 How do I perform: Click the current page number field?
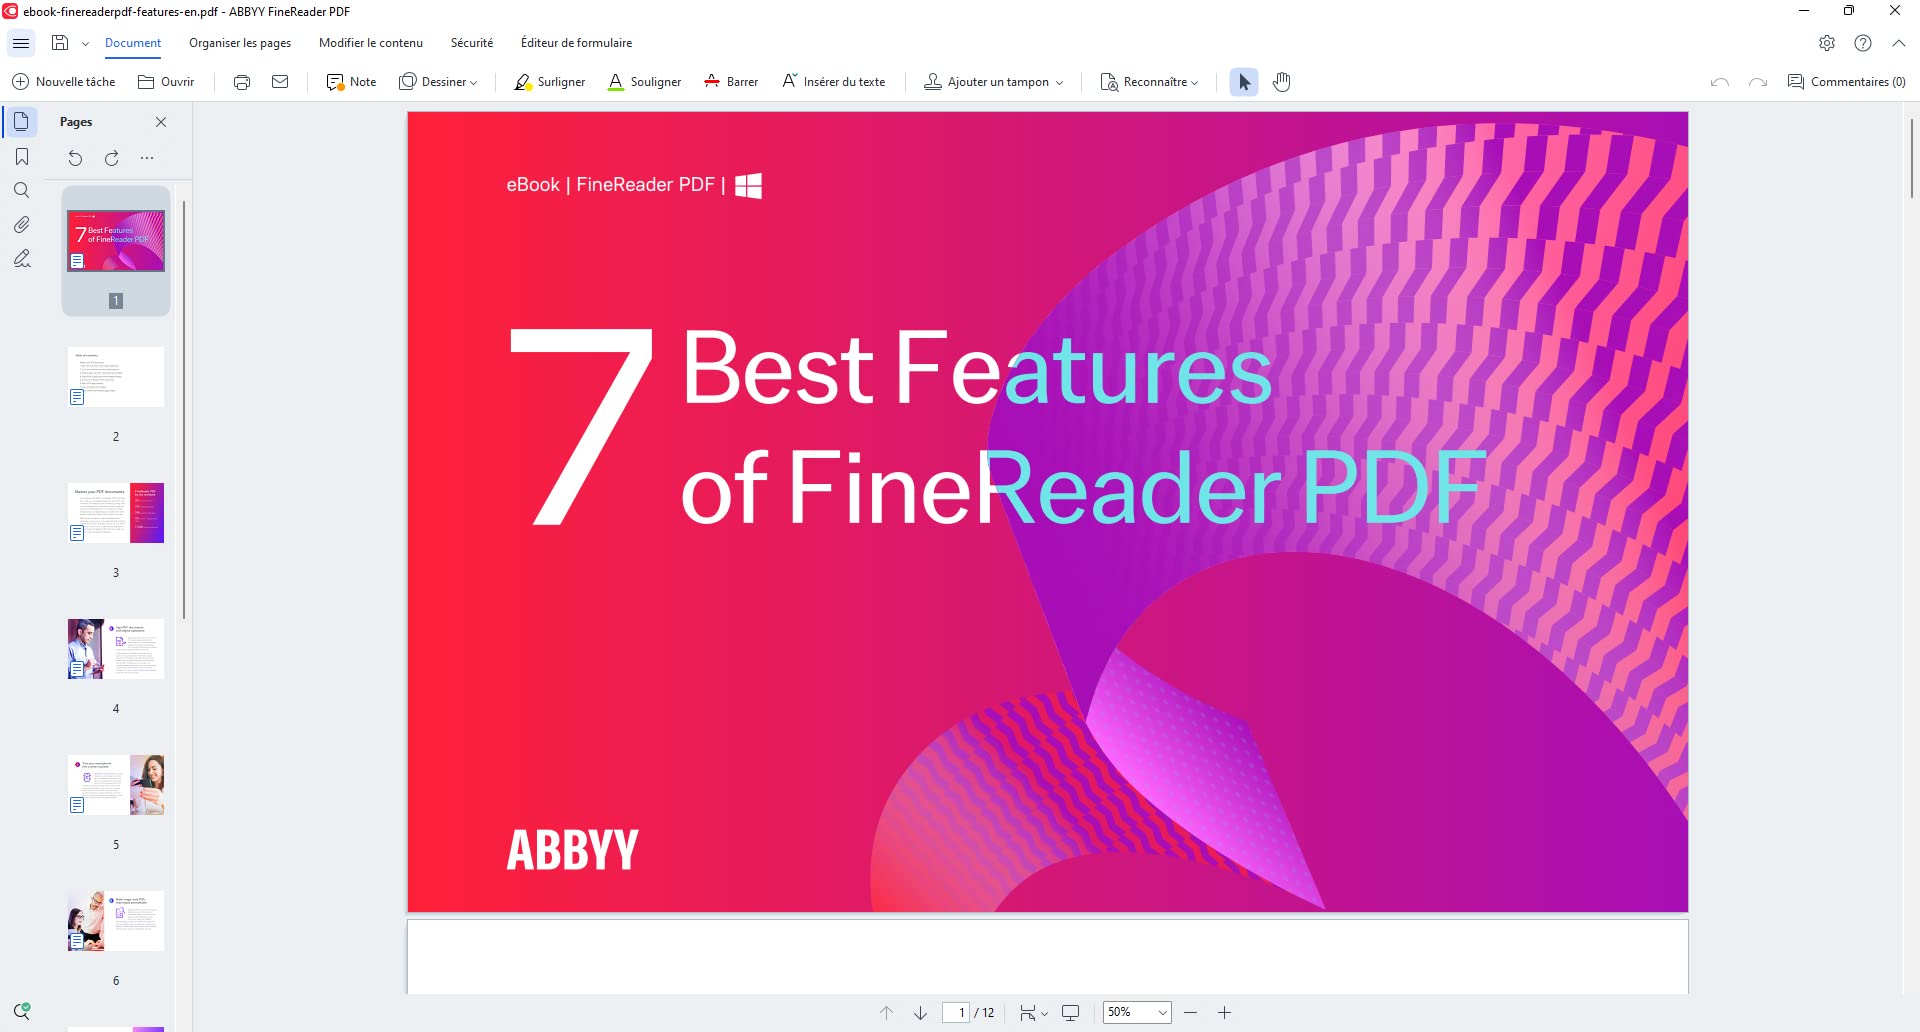[956, 1013]
